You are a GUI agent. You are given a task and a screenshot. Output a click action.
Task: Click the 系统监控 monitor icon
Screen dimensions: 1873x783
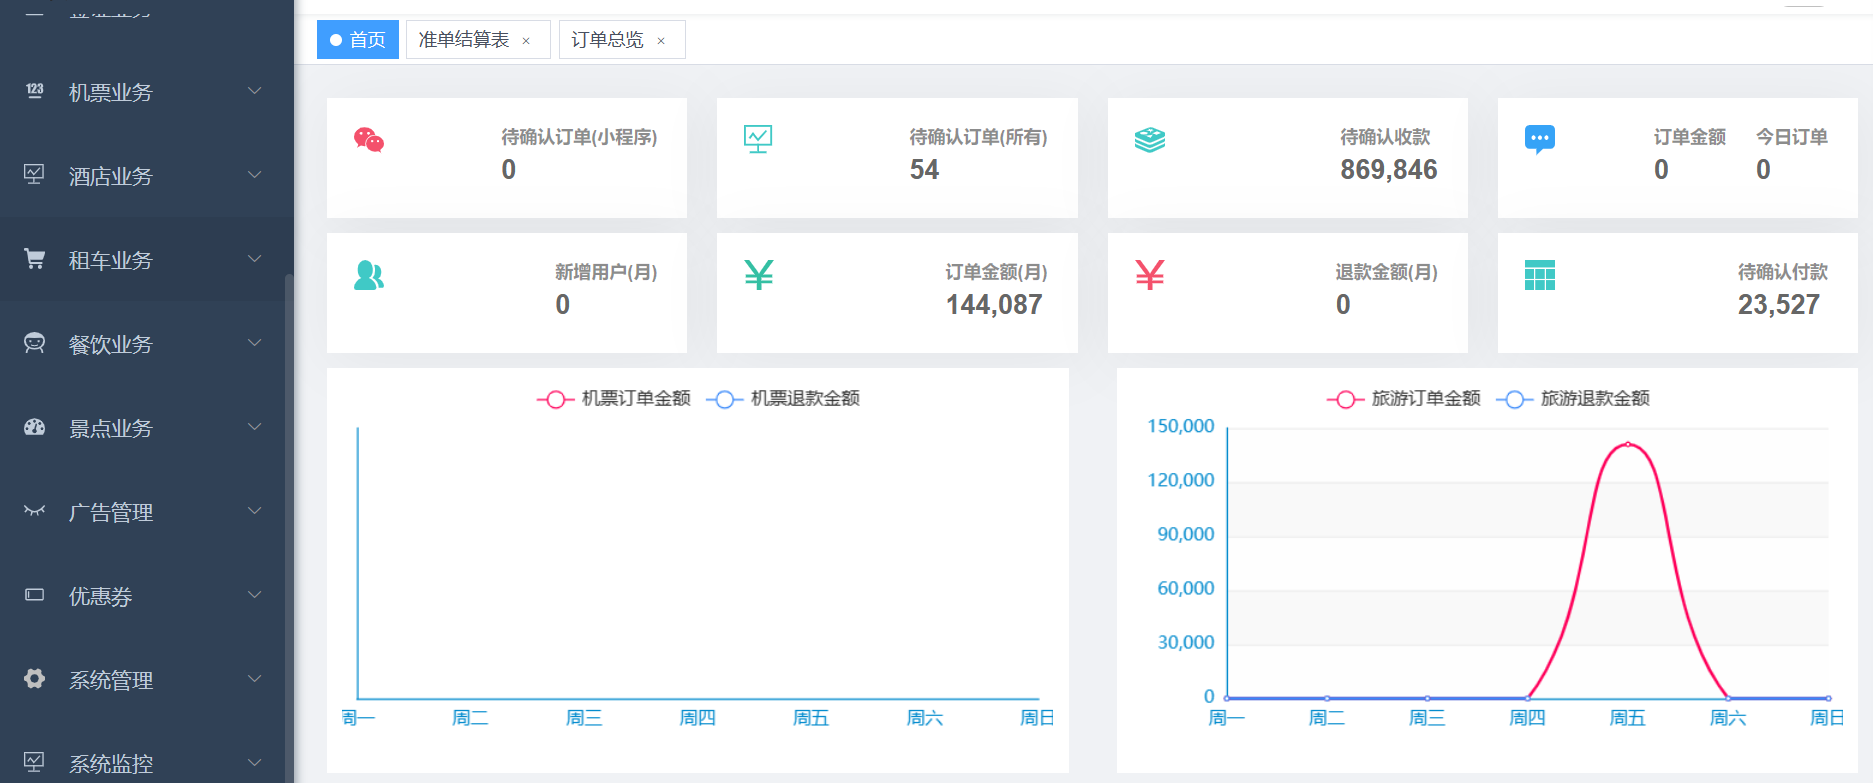[x=34, y=762]
